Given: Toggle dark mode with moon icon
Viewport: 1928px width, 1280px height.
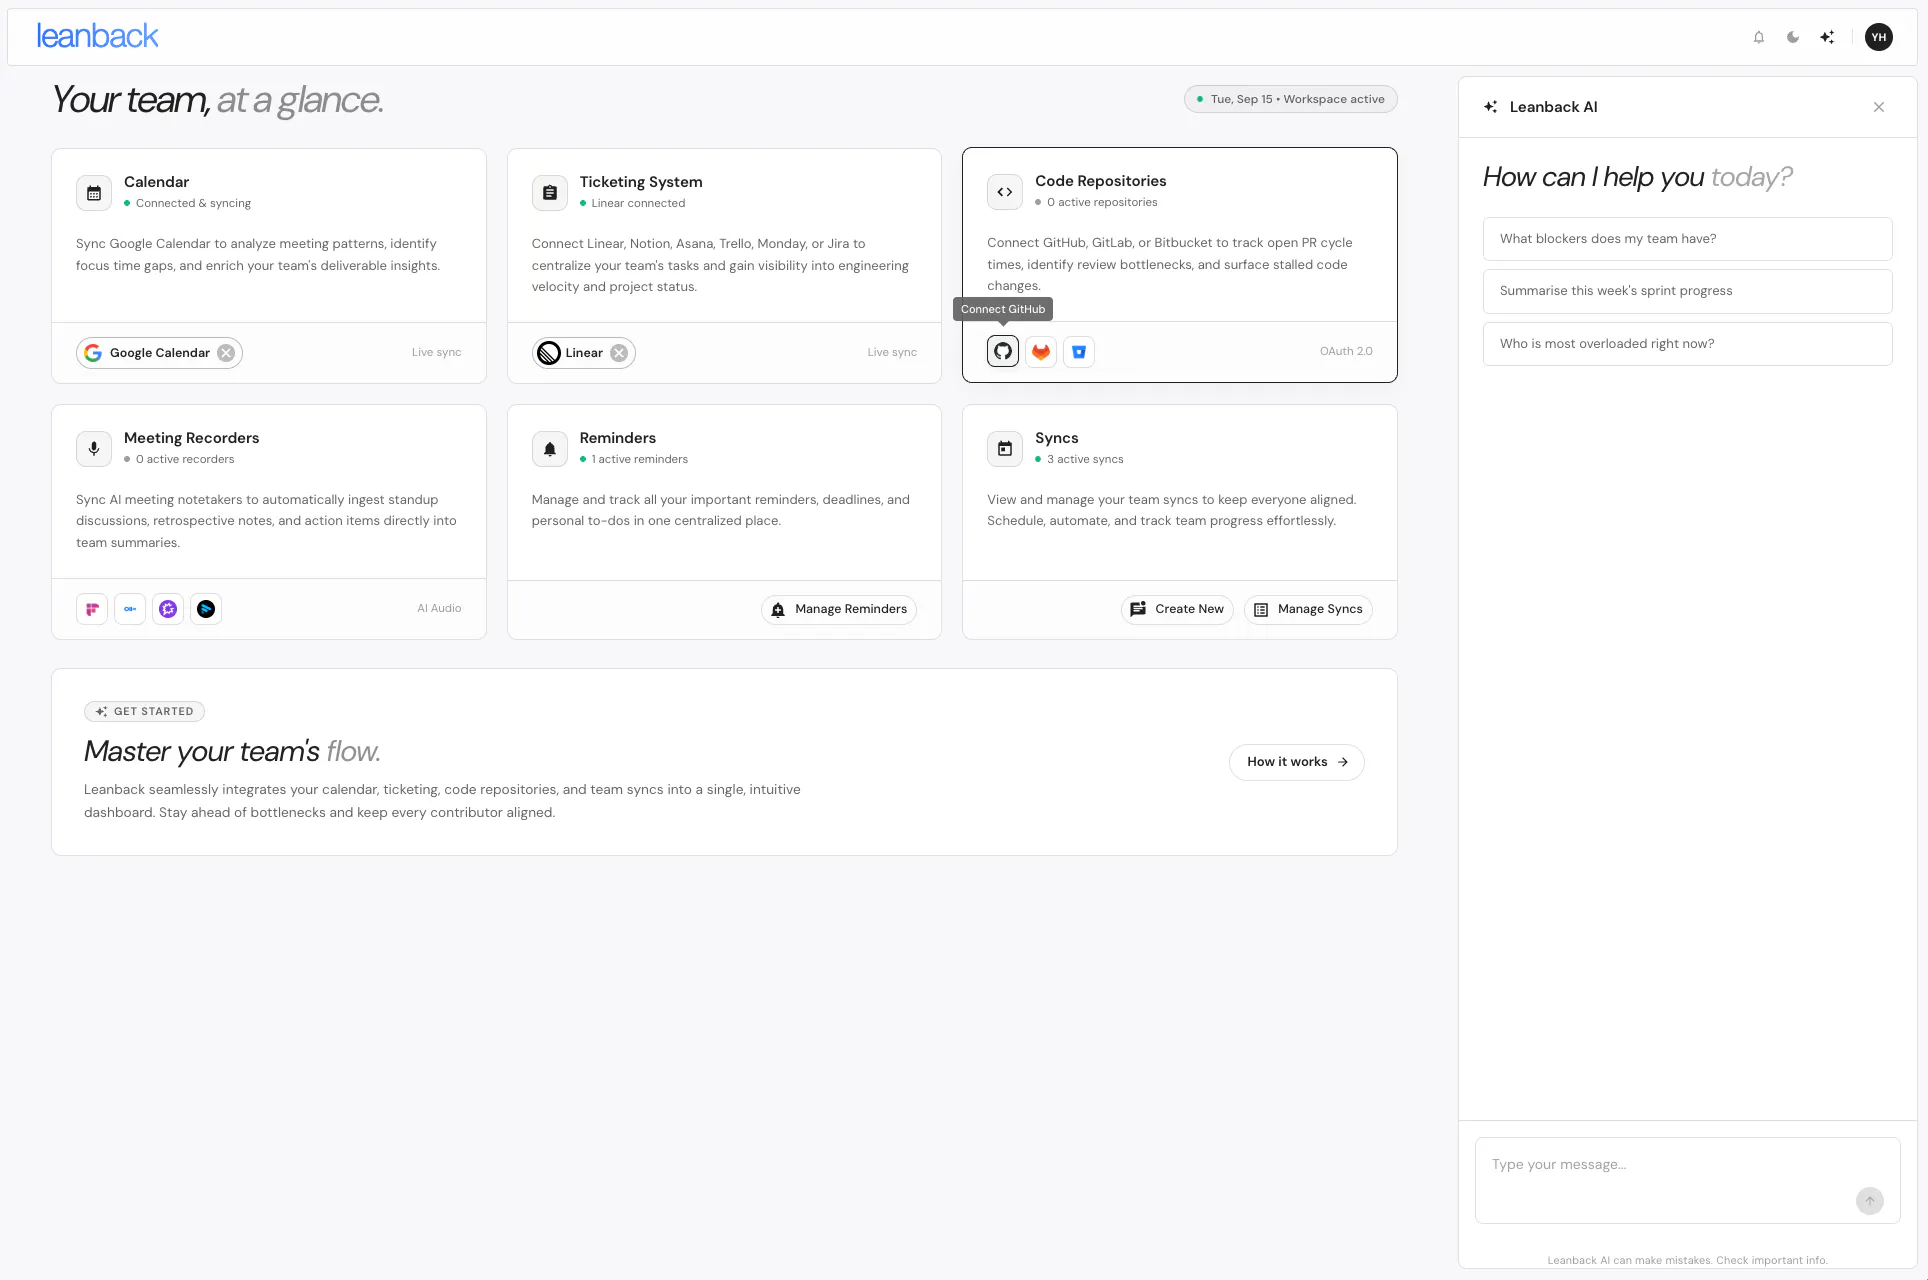Looking at the screenshot, I should point(1793,37).
